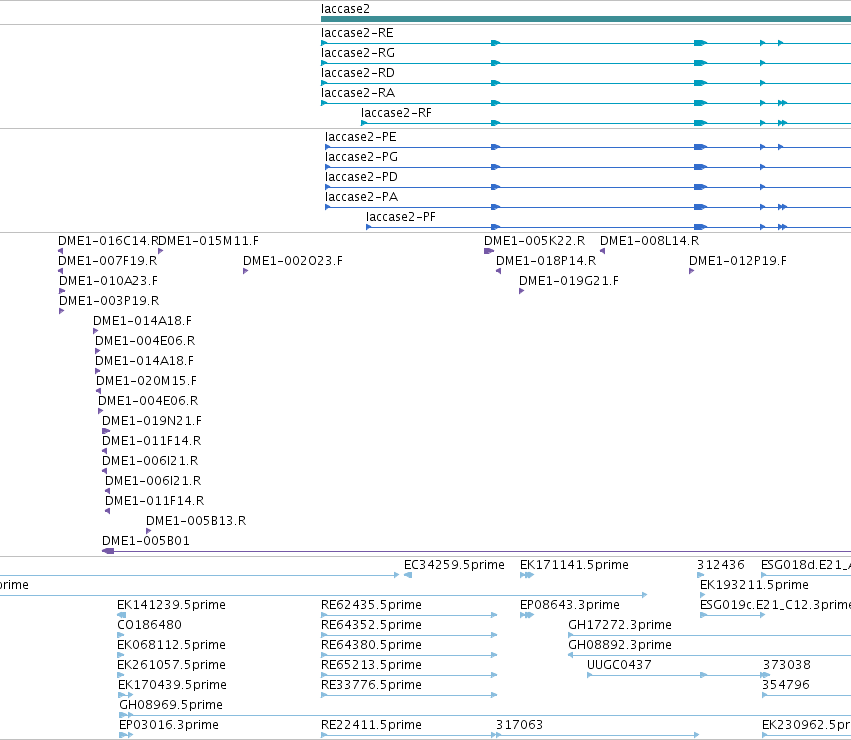Click the laccase2-RD transcript label
Viewport: 851px width, 740px height.
358,73
